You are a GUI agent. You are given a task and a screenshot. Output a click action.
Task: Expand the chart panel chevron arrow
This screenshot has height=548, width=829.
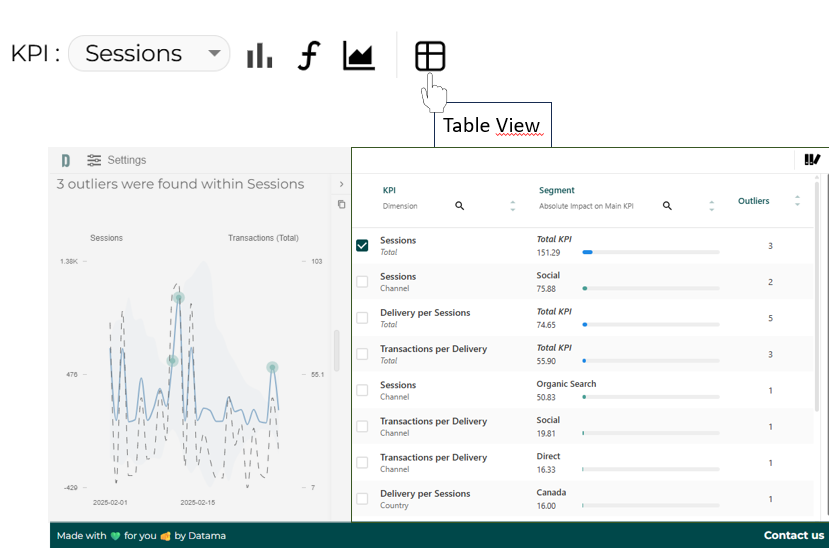342,184
